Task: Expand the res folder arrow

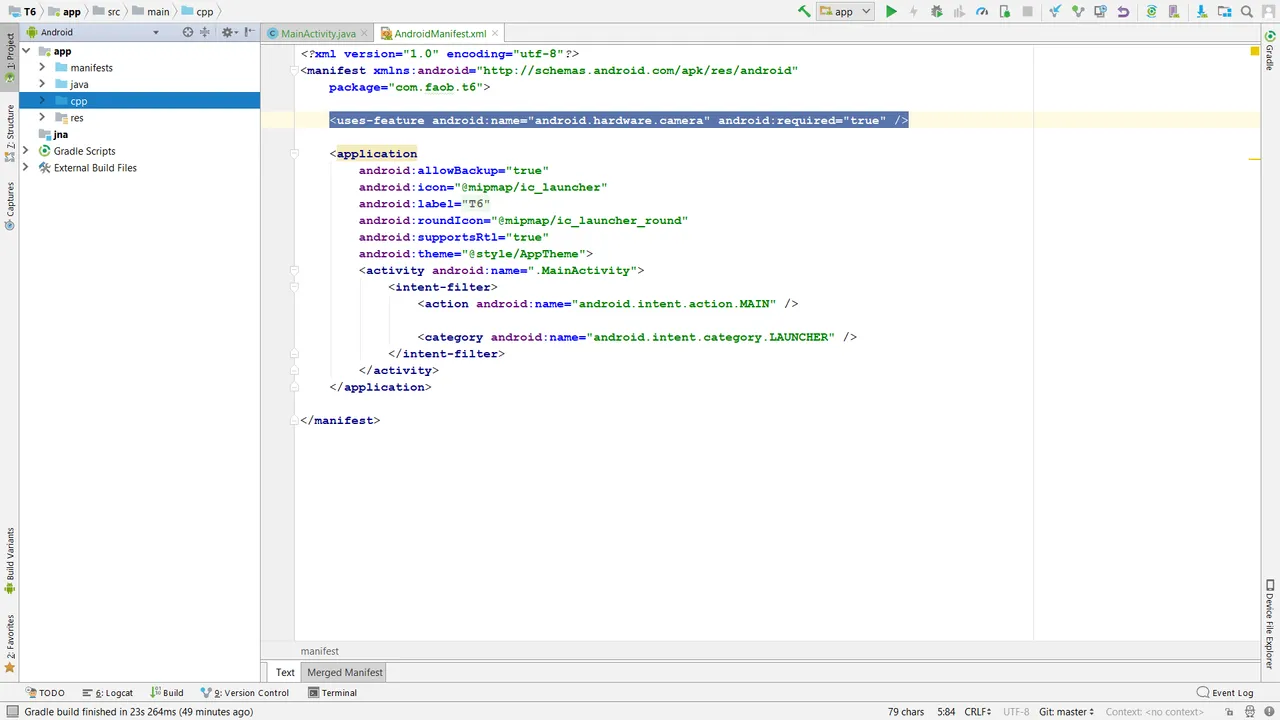Action: pos(42,117)
